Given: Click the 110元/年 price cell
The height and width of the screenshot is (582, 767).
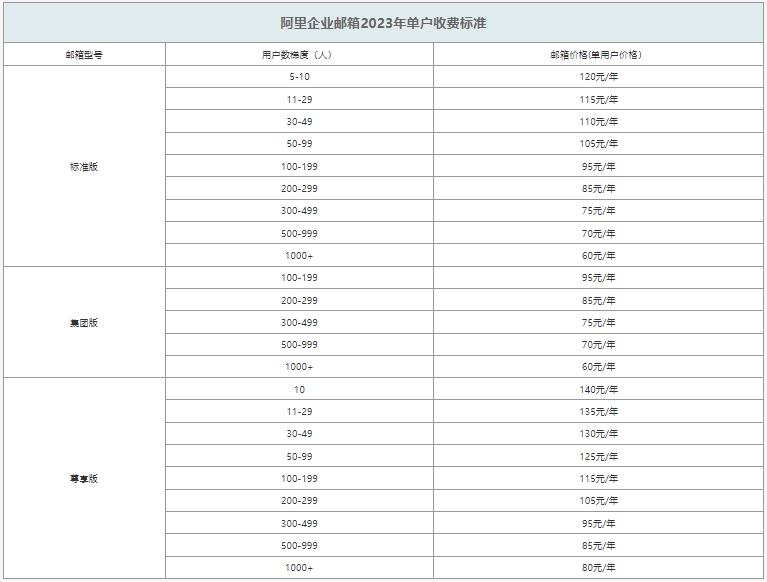Looking at the screenshot, I should [x=598, y=121].
